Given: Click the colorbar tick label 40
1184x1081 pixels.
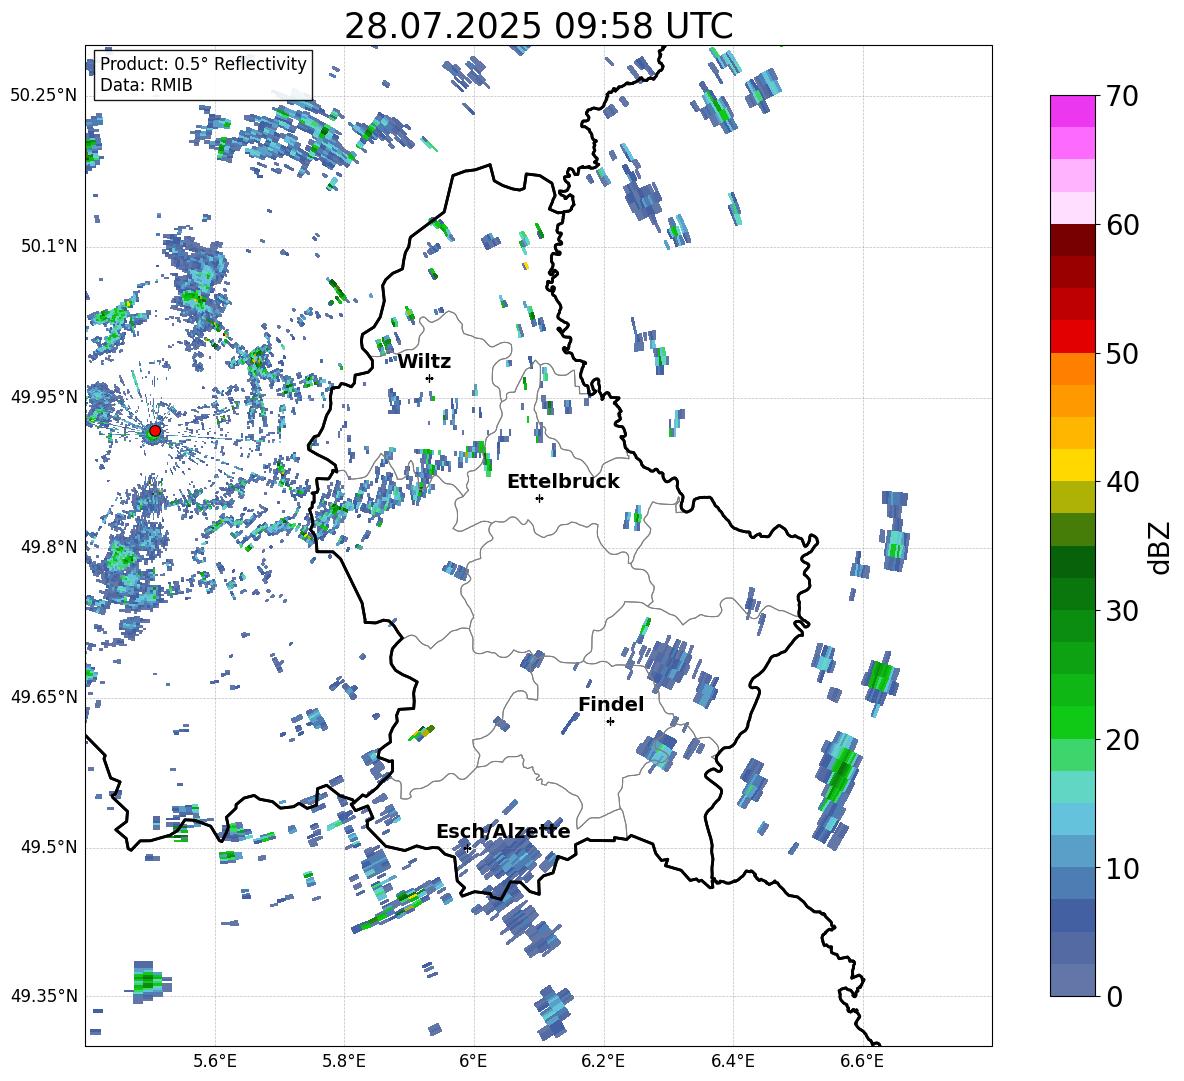Looking at the screenshot, I should point(1122,482).
